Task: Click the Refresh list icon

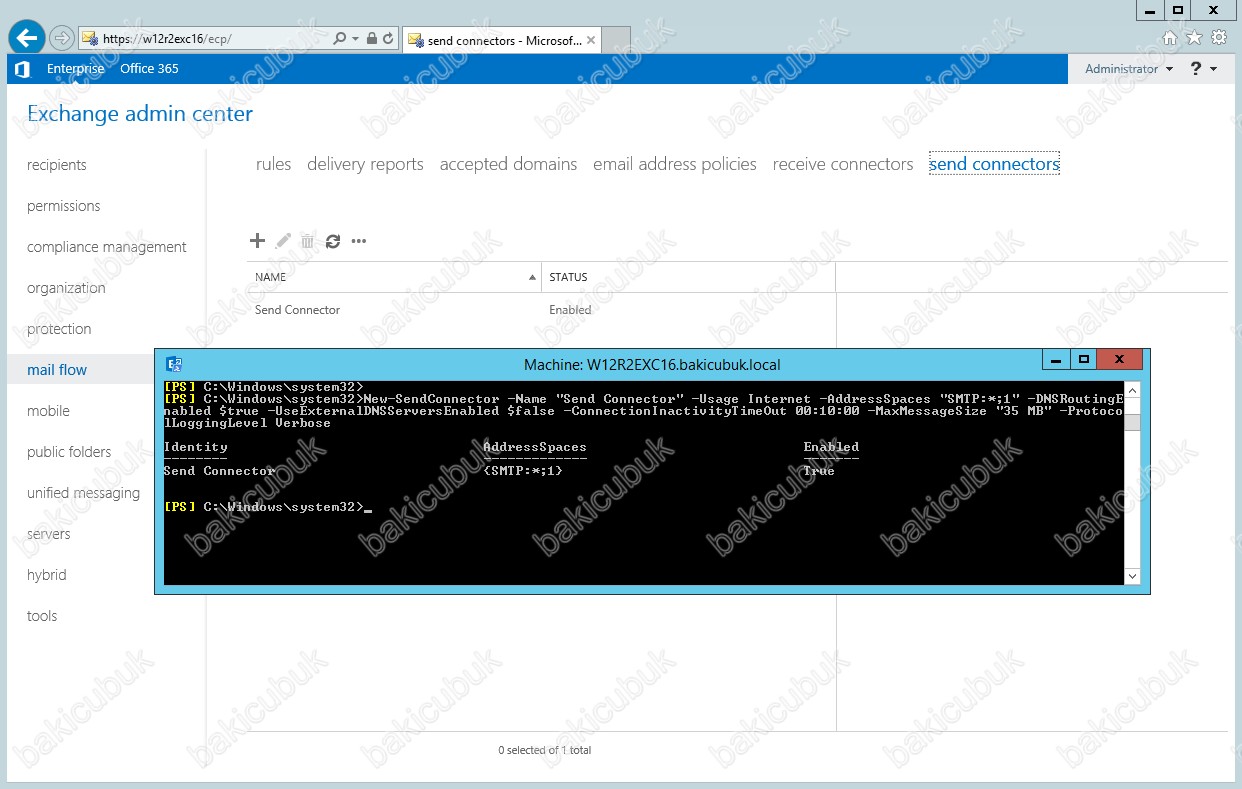Action: 333,241
